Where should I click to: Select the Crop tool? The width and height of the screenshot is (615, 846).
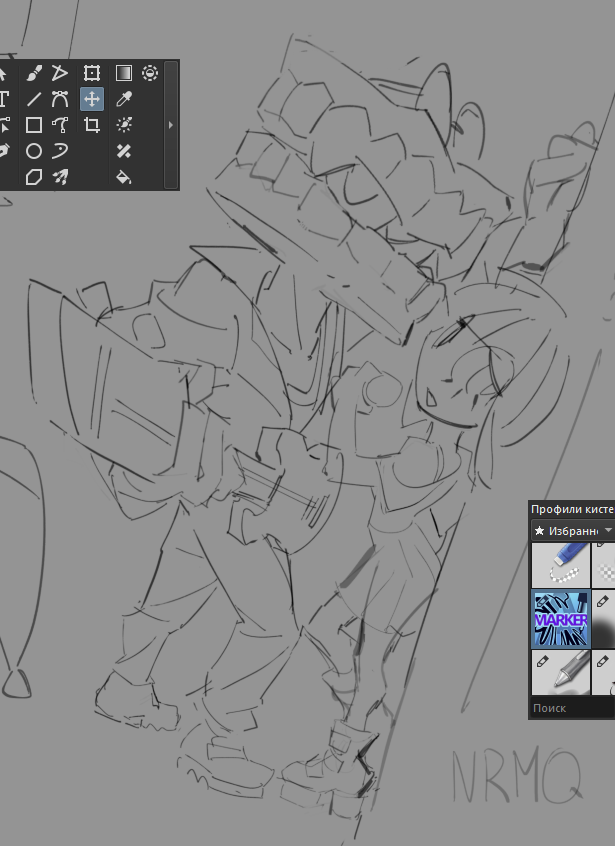(92, 125)
